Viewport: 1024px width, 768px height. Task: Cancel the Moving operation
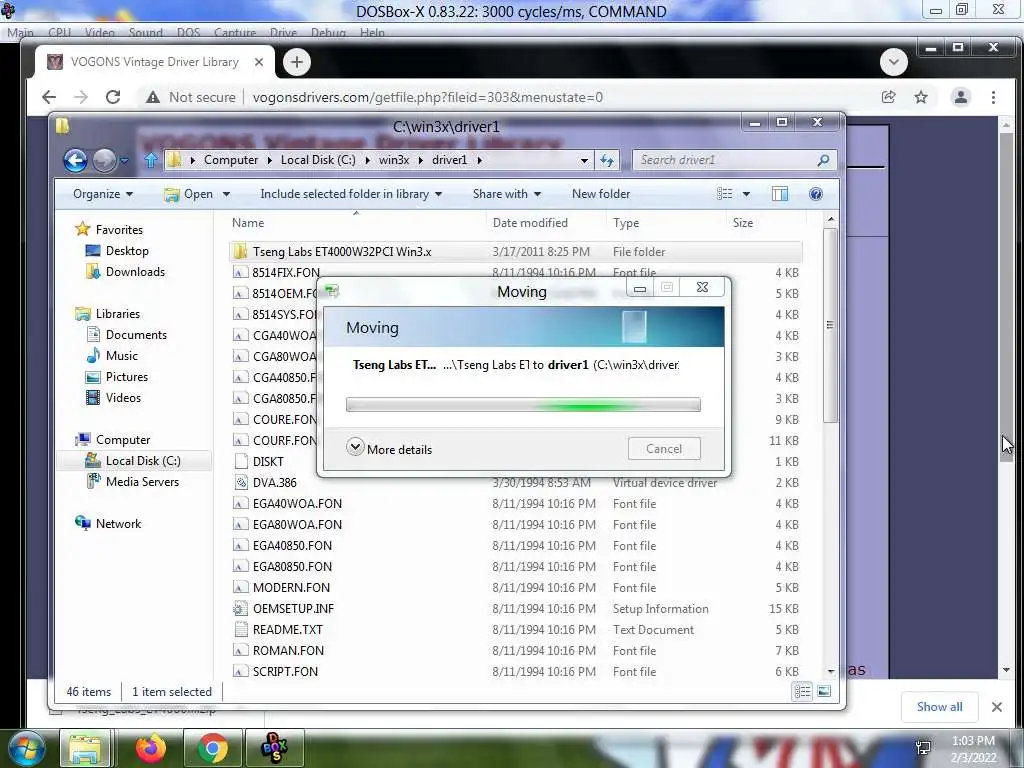(664, 449)
